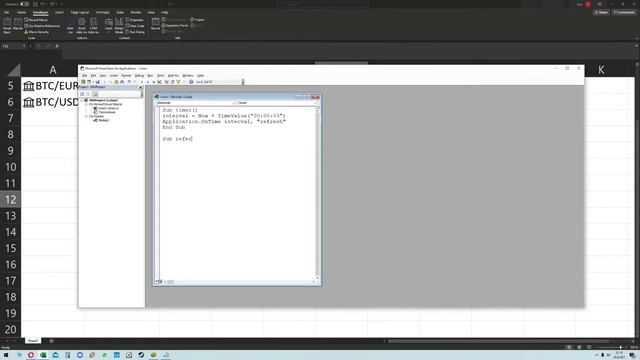This screenshot has width=640, height=360.
Task: Open the Debug menu in VBA editor
Action: (139, 76)
